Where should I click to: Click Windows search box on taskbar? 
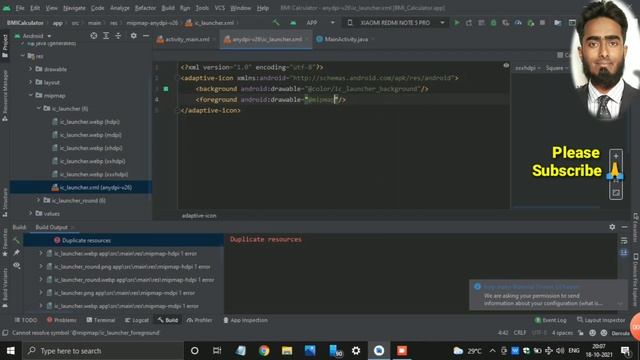coord(104,351)
